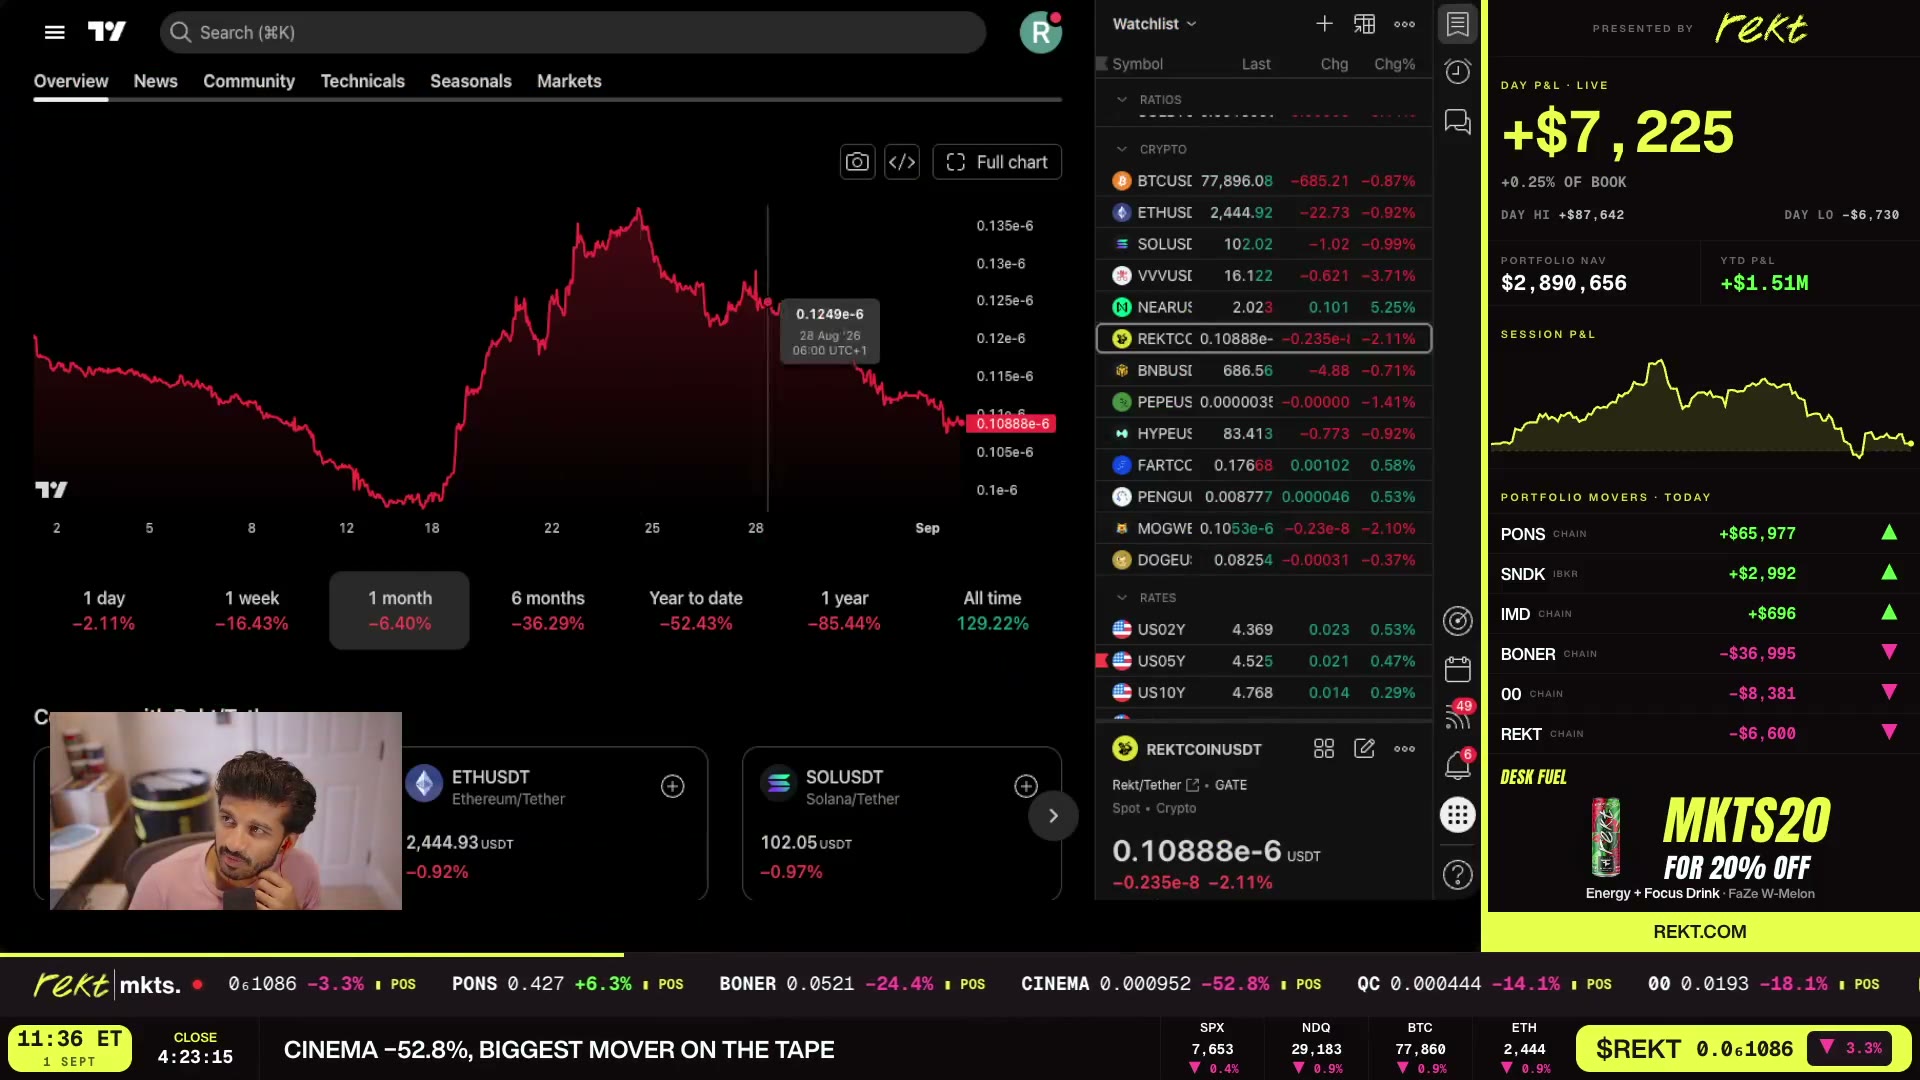Screen dimensions: 1920x1080
Task: Select the 1 day performance range
Action: tap(104, 611)
